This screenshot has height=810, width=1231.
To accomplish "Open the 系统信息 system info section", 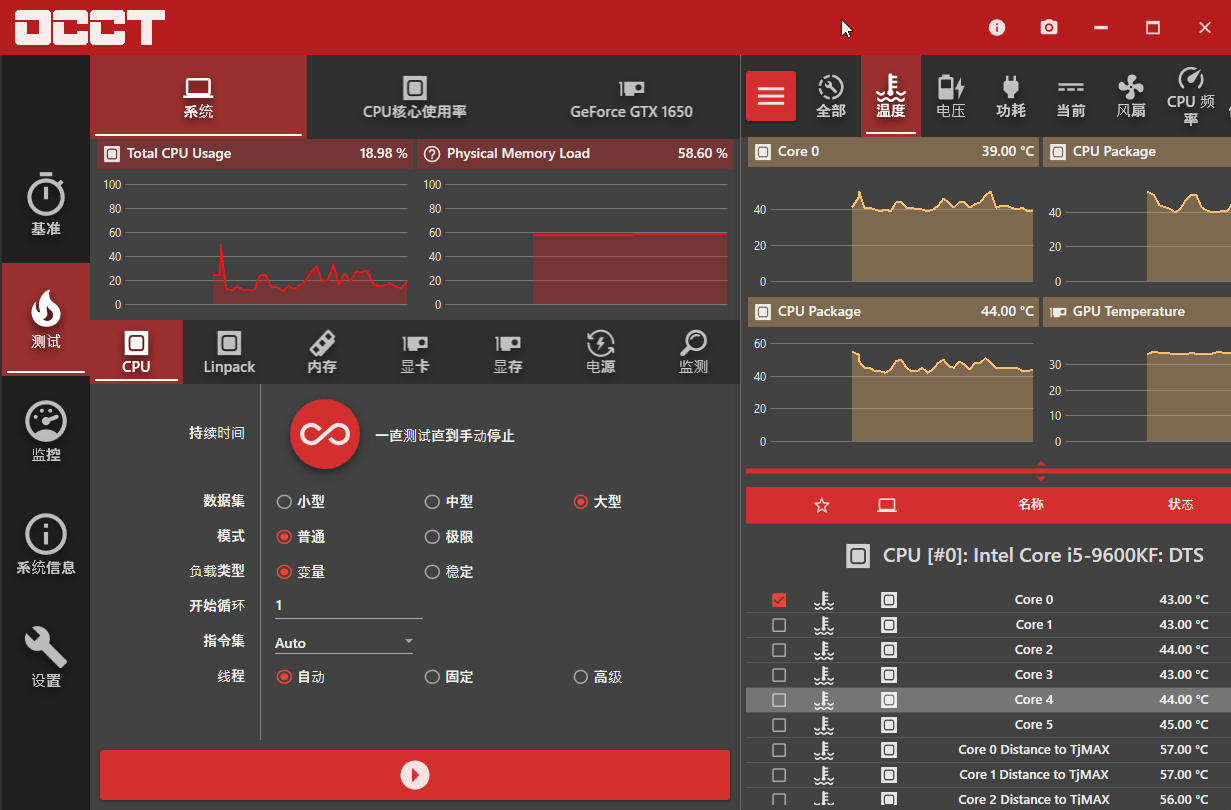I will tap(45, 545).
